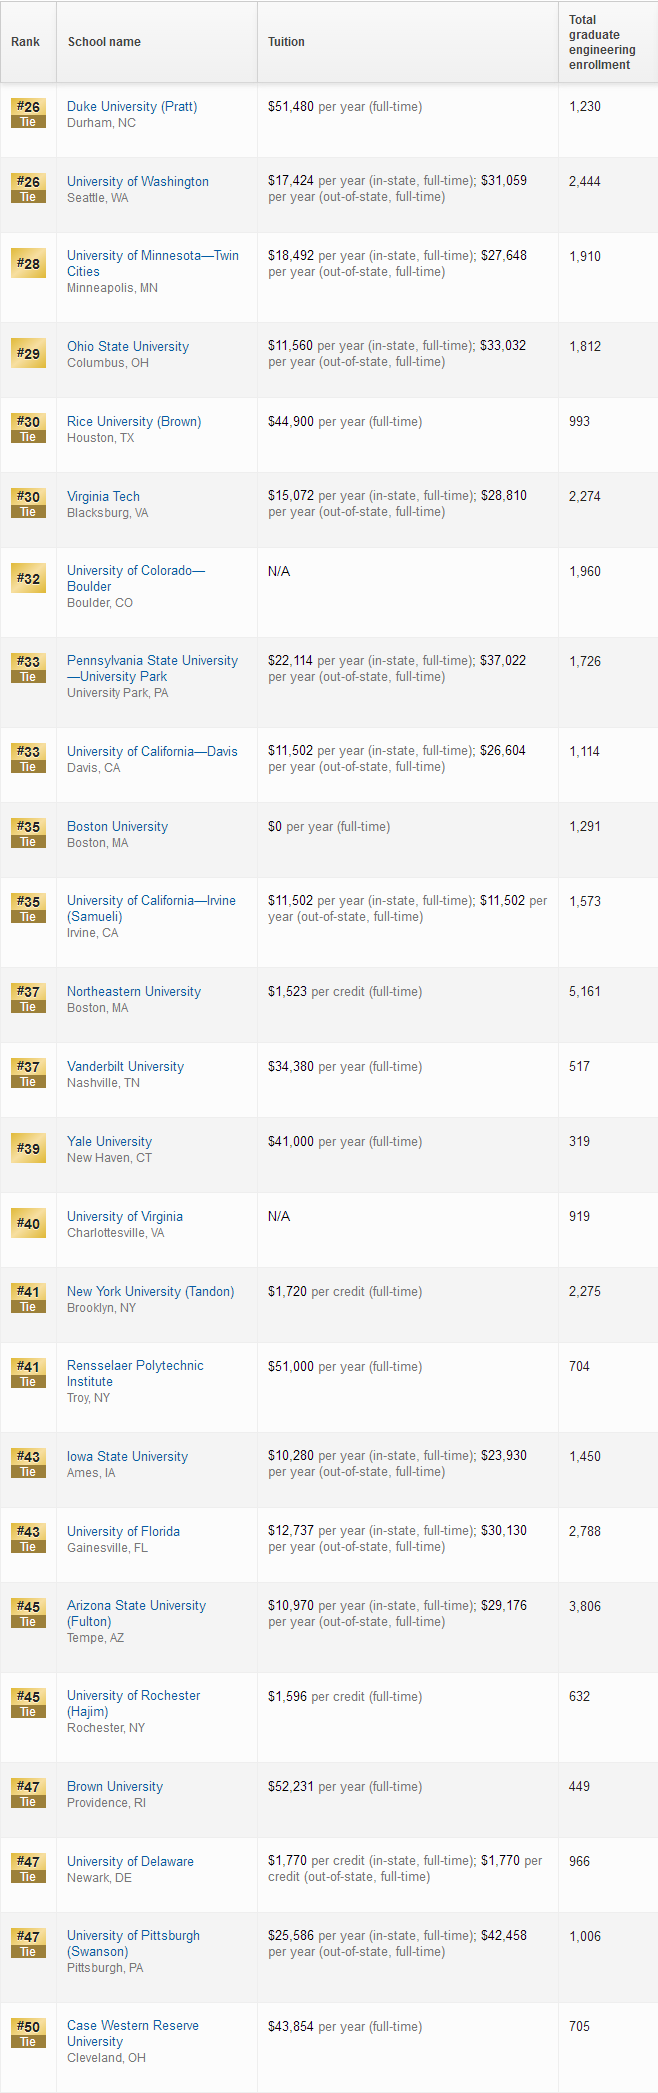658x2093 pixels.
Task: Click the Rank column header
Action: coord(26,42)
